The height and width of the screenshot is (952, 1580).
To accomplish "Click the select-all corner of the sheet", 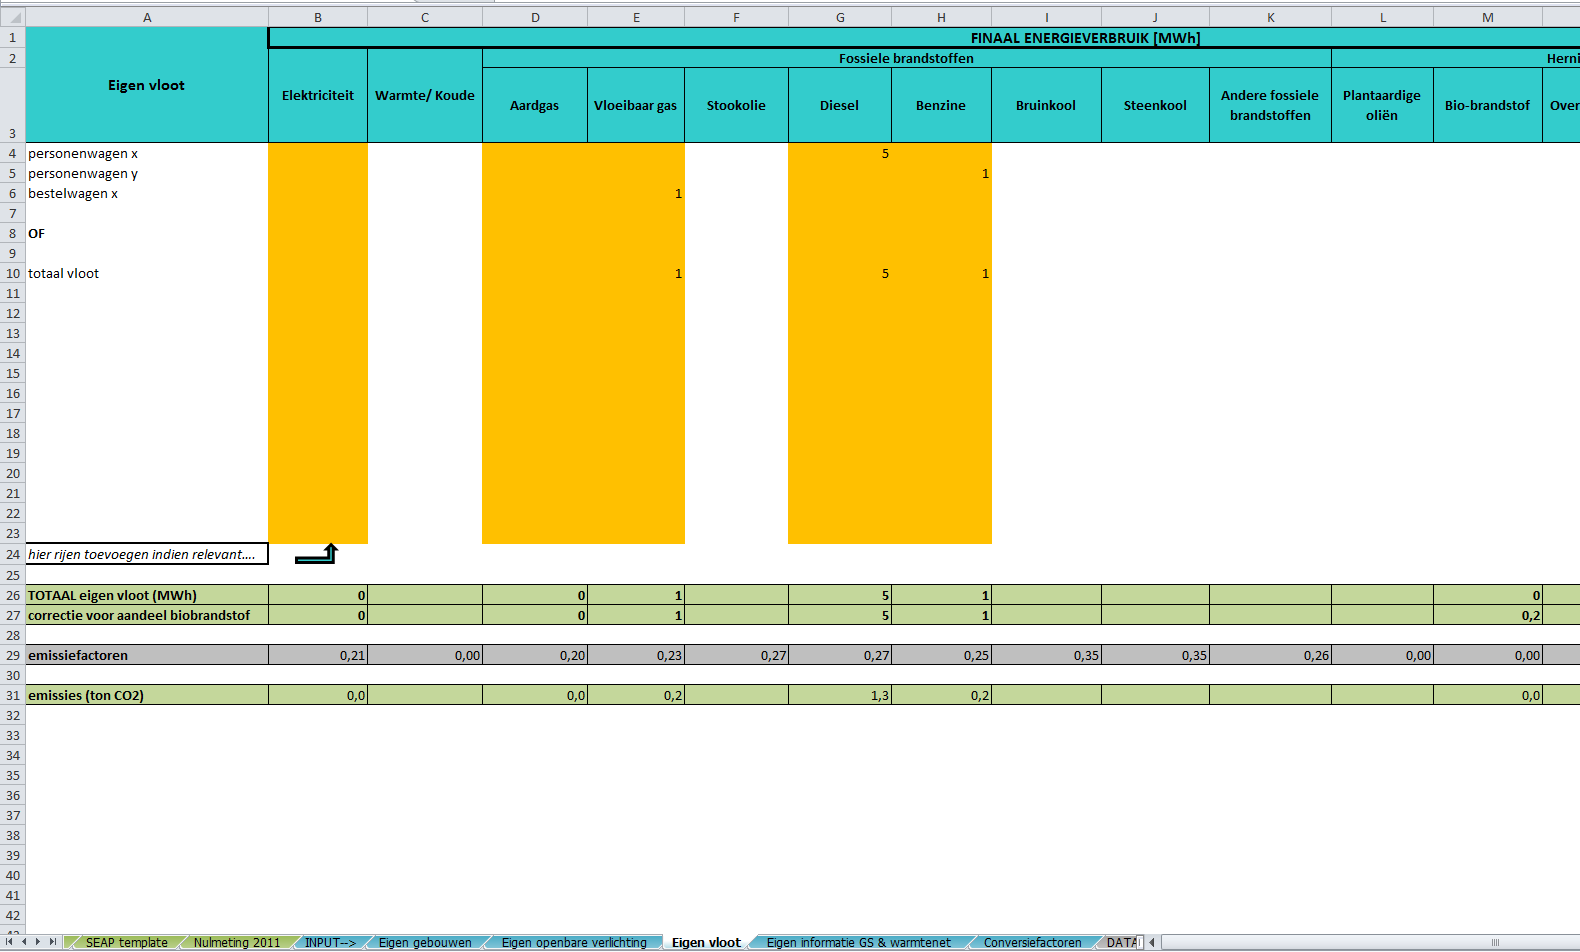I will [x=13, y=18].
